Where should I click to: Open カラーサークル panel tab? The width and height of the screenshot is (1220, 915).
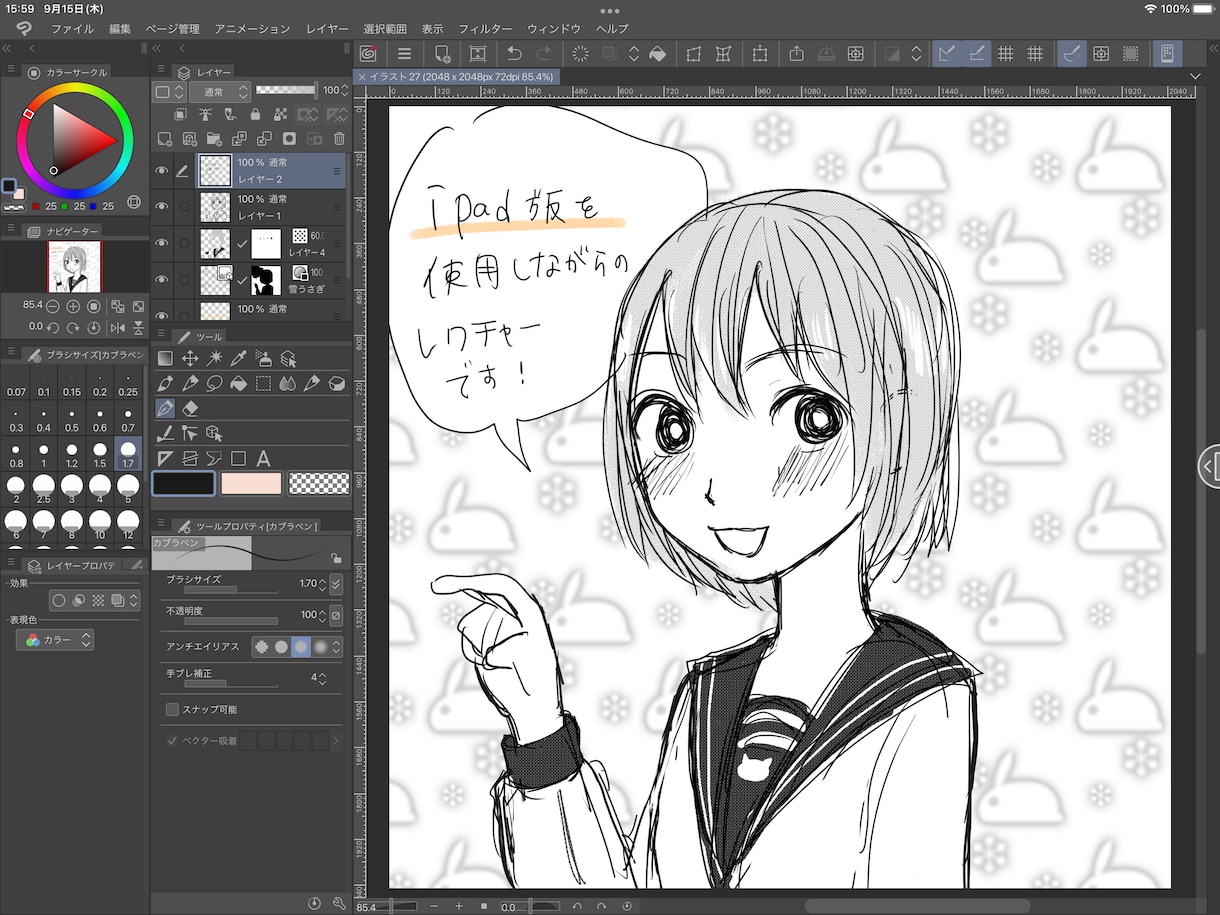[66, 72]
